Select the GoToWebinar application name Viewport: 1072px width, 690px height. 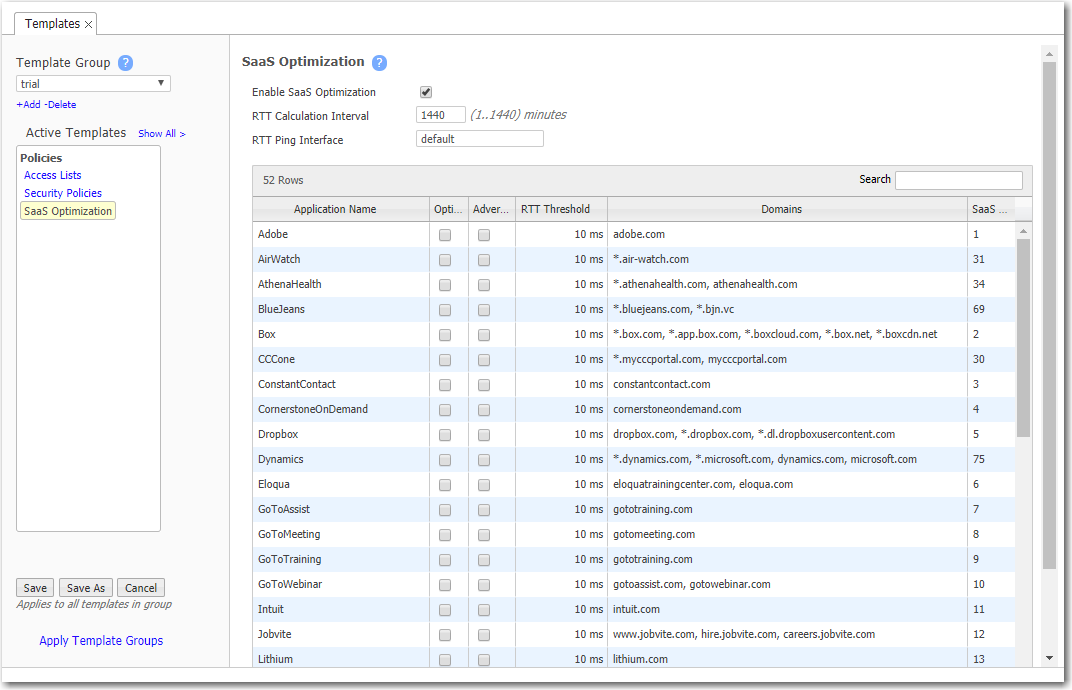tap(290, 584)
